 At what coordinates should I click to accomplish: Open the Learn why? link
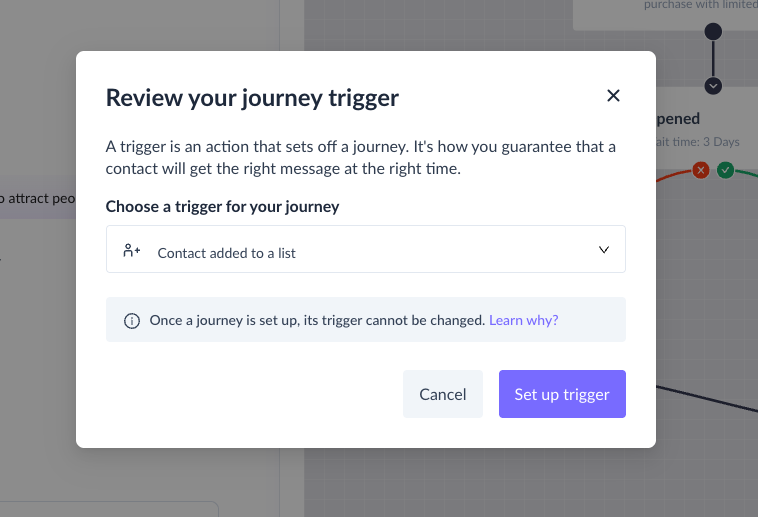pyautogui.click(x=524, y=320)
